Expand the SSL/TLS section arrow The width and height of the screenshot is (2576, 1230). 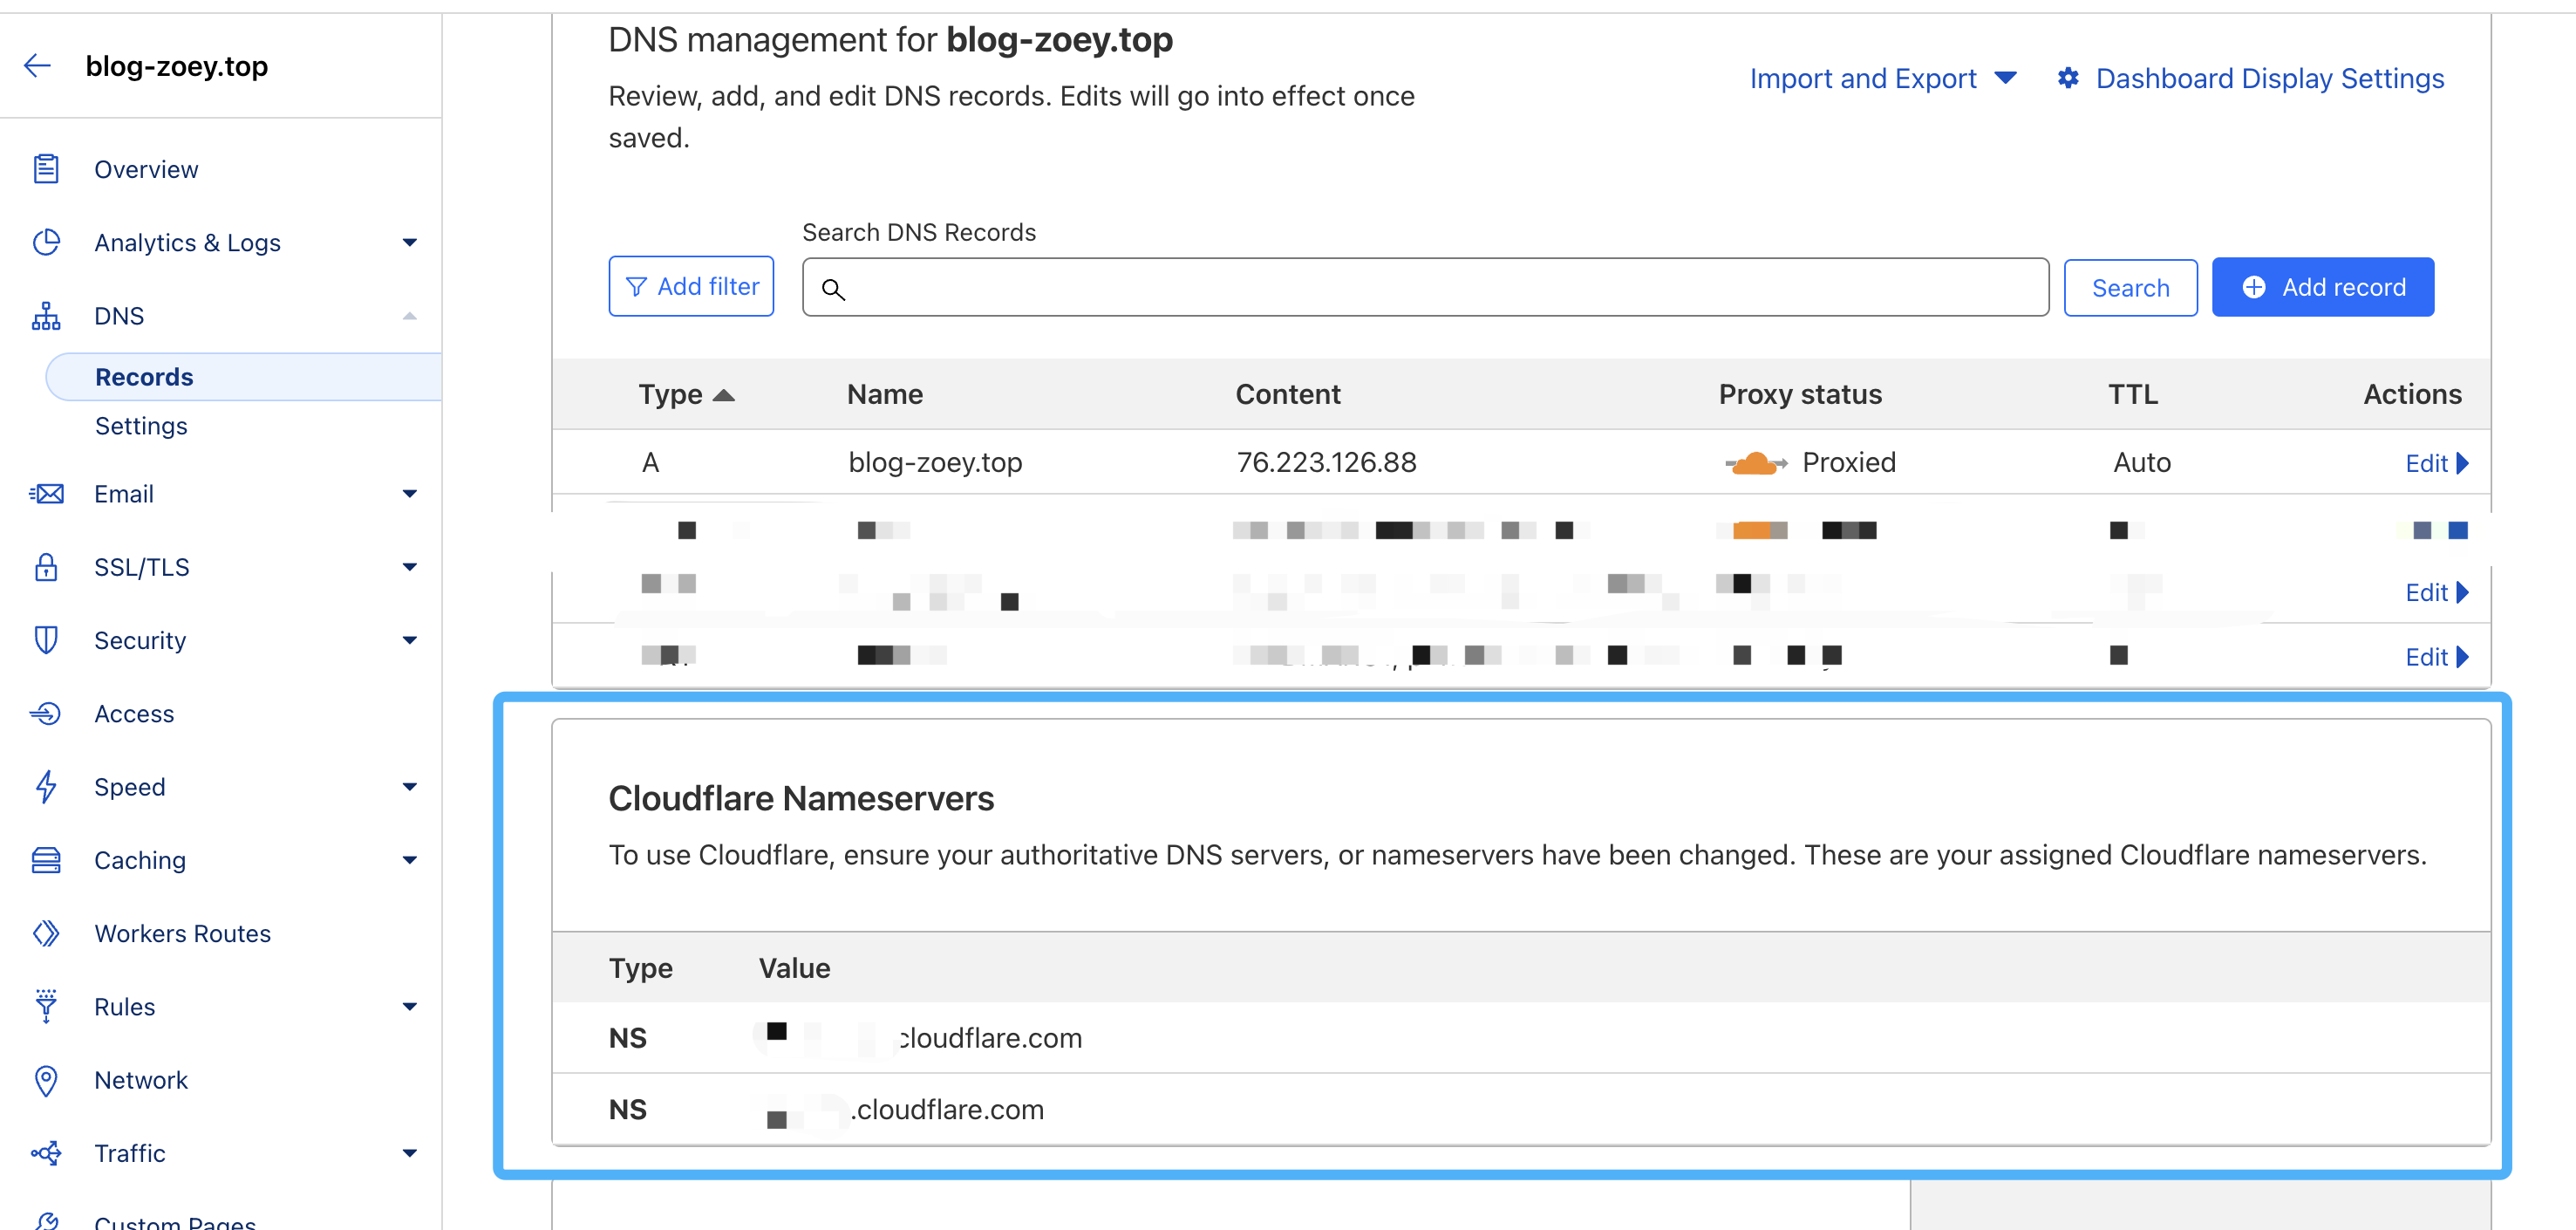click(409, 567)
